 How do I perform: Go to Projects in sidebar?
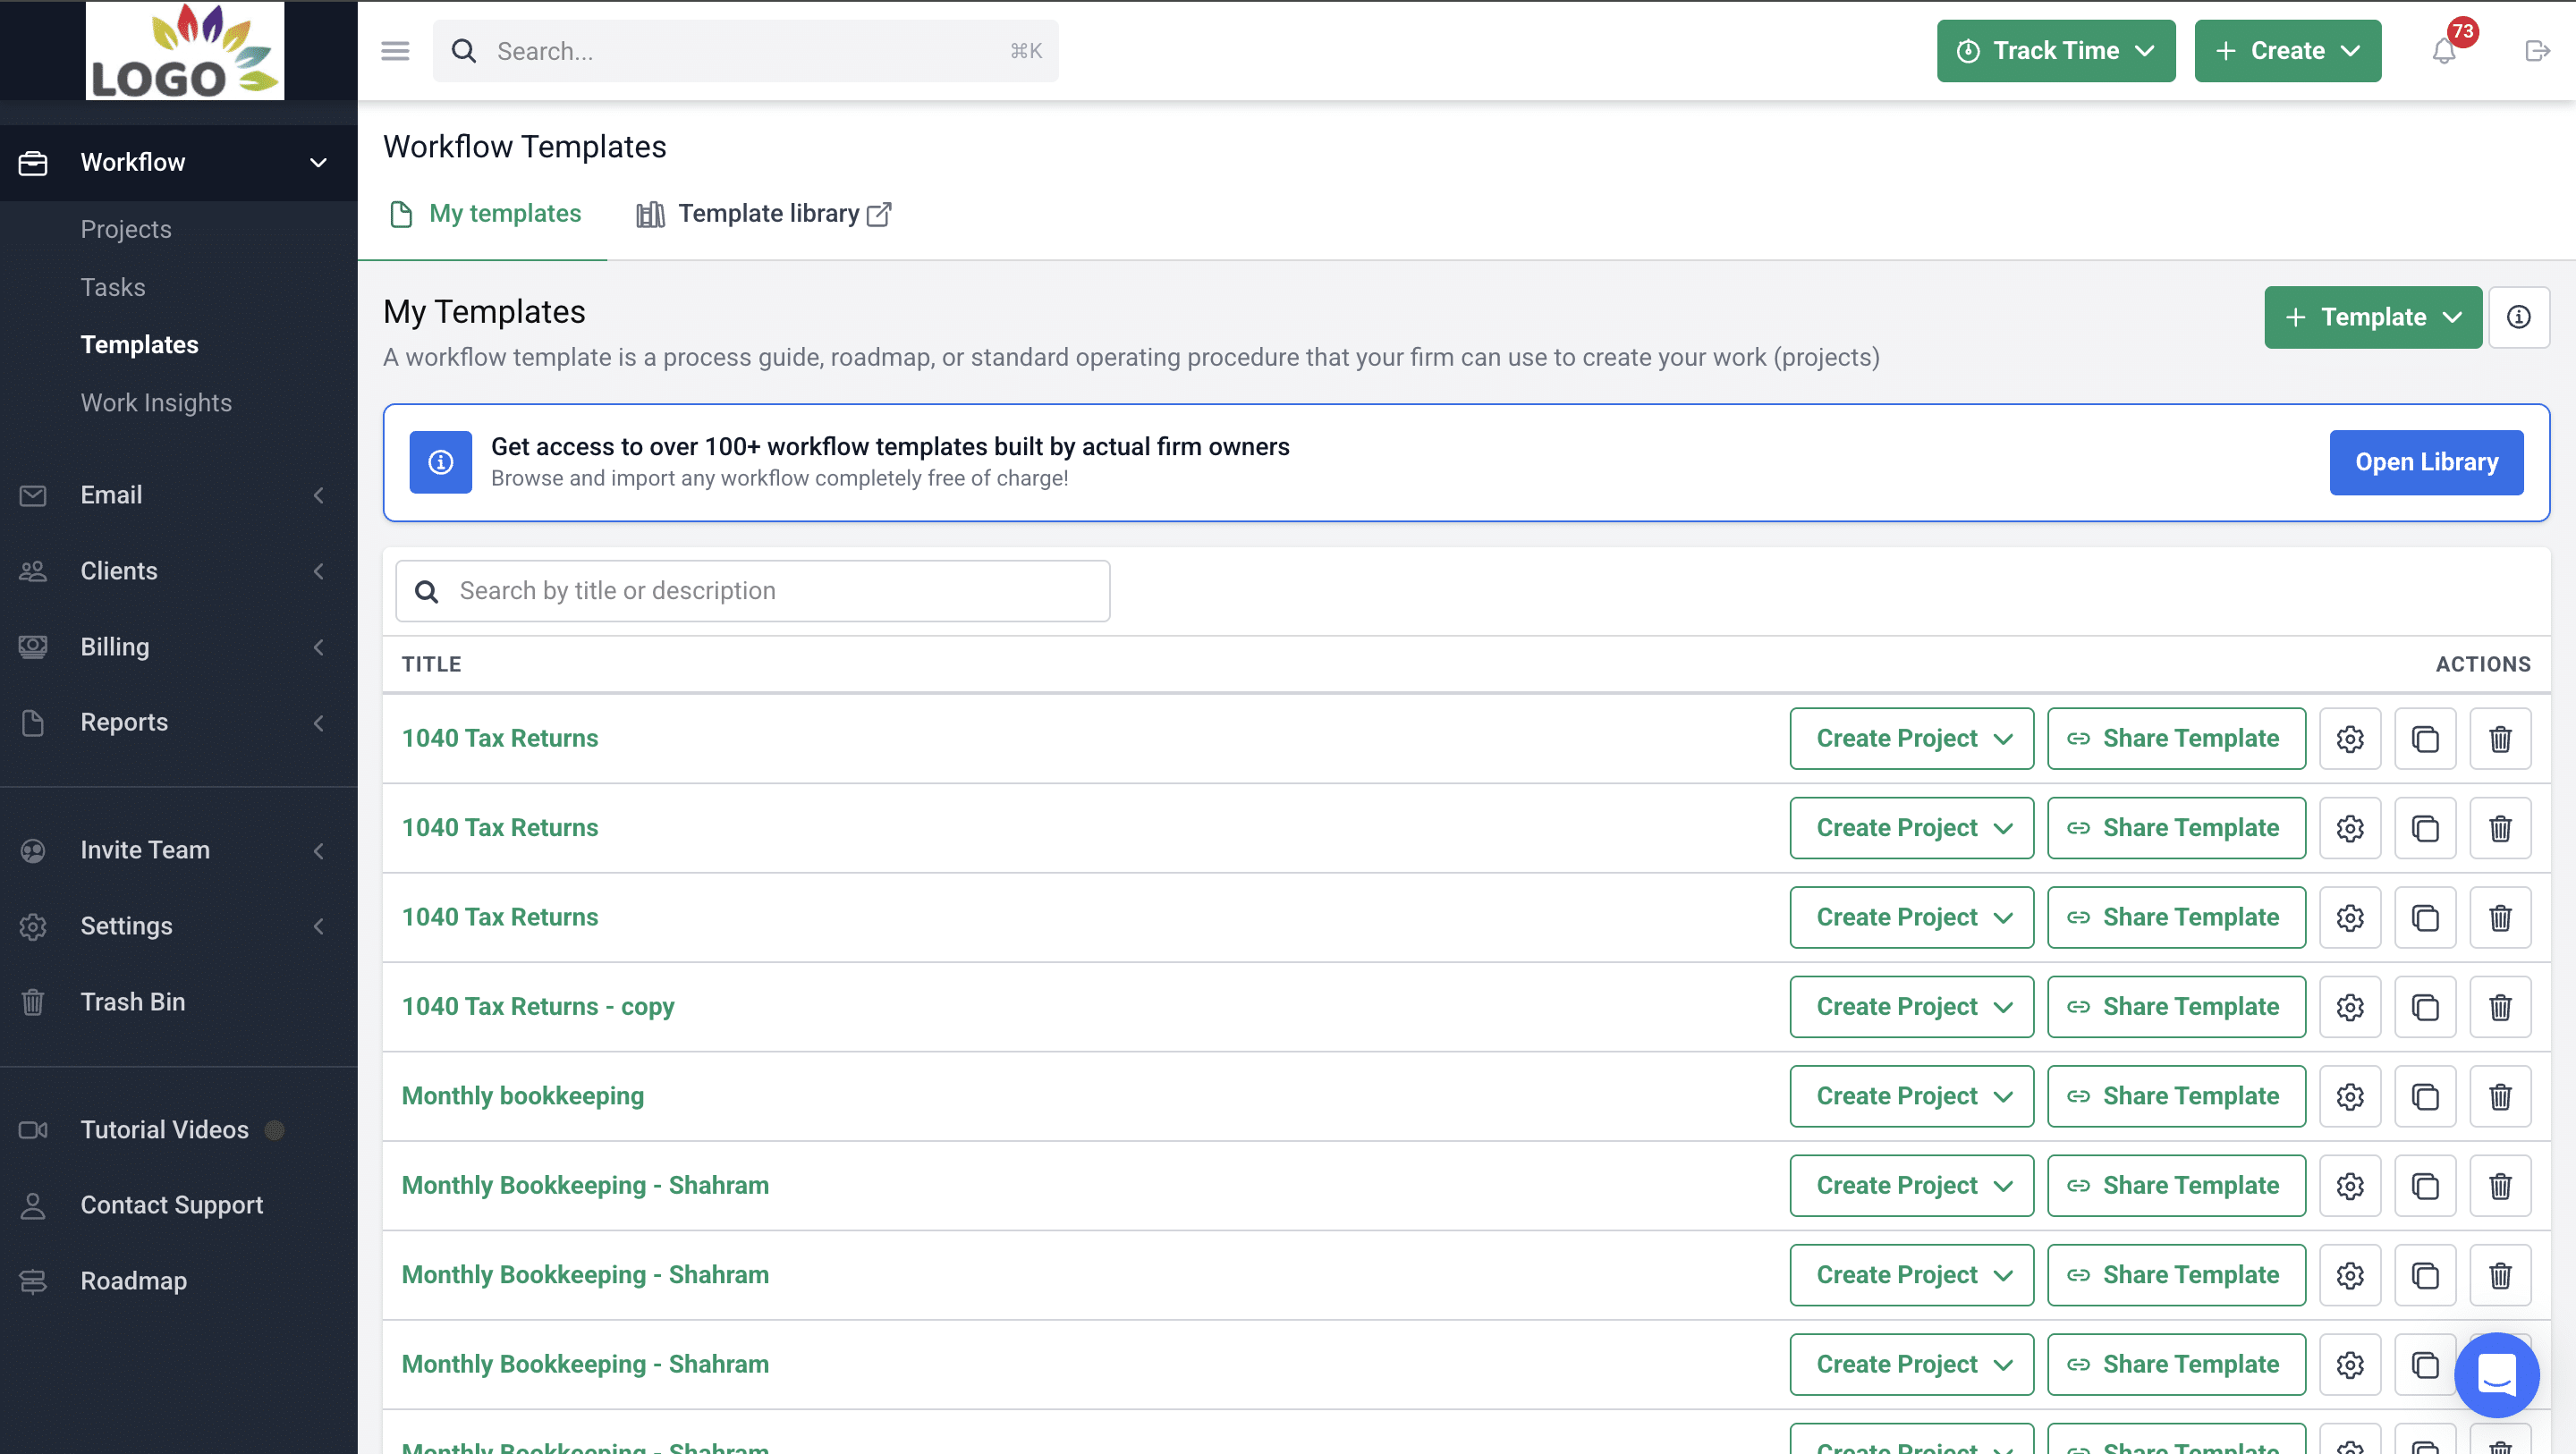[x=126, y=229]
